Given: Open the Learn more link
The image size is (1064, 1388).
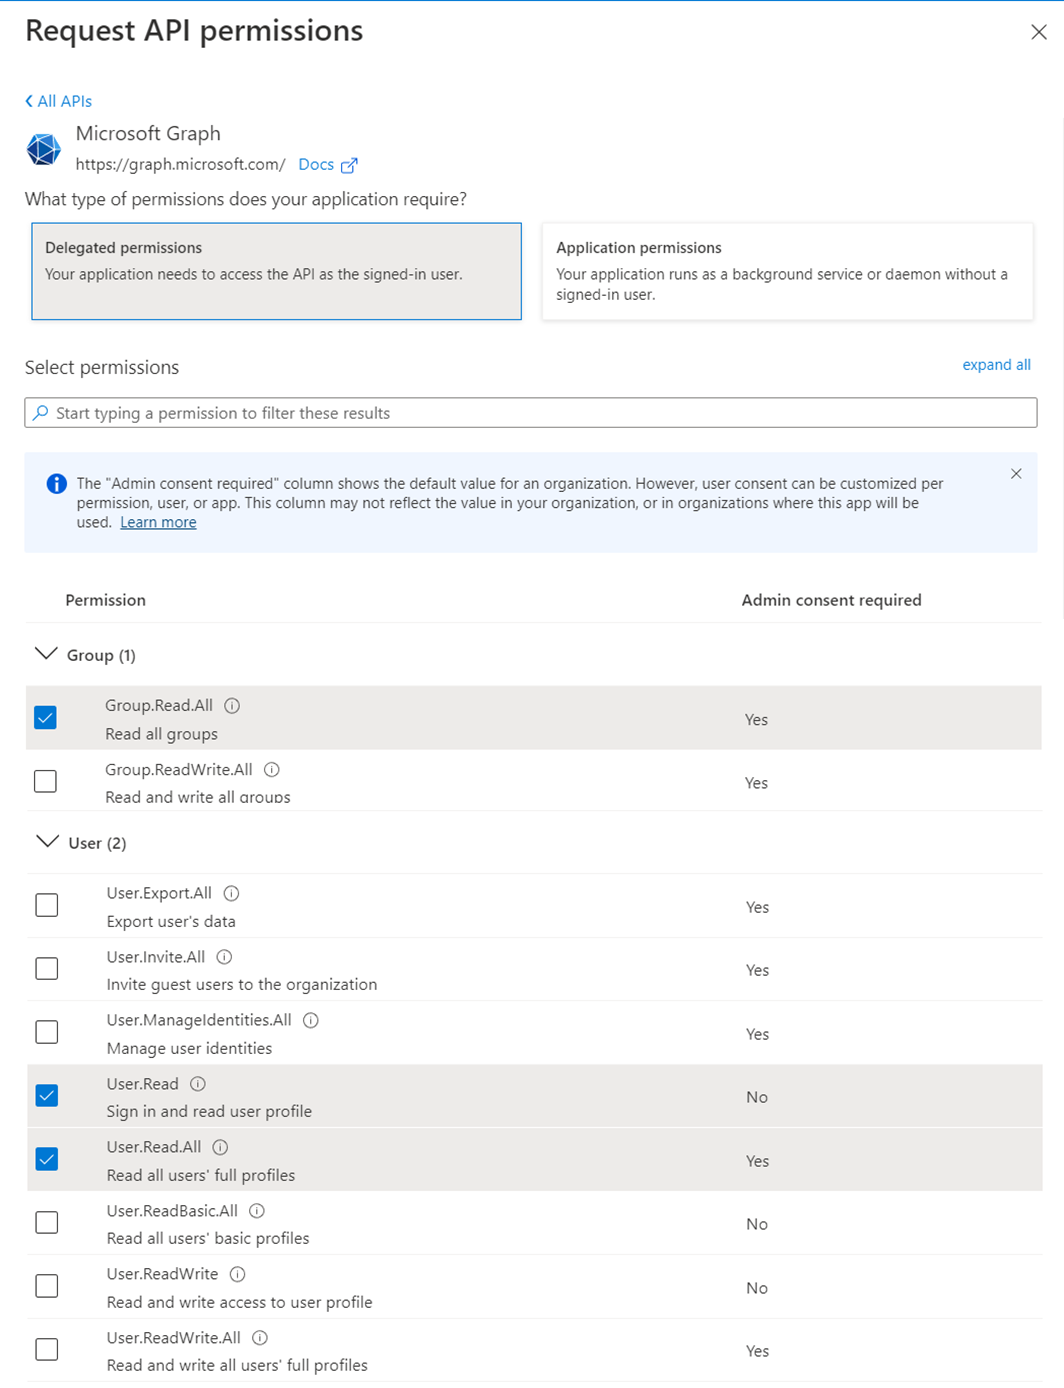Looking at the screenshot, I should click(x=158, y=523).
